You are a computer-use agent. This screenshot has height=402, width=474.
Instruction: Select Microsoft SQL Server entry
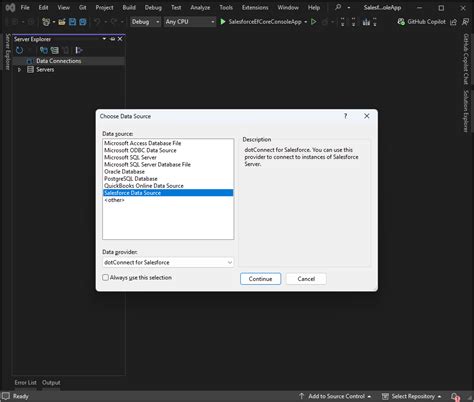click(x=168, y=157)
